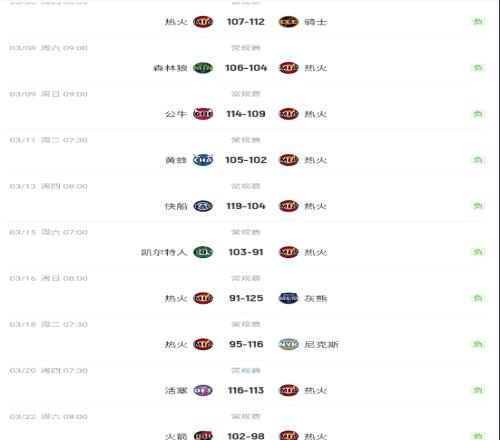Screen dimensions: 500x440
Task: Click the 凯尔特人 team name
Action: tap(164, 252)
